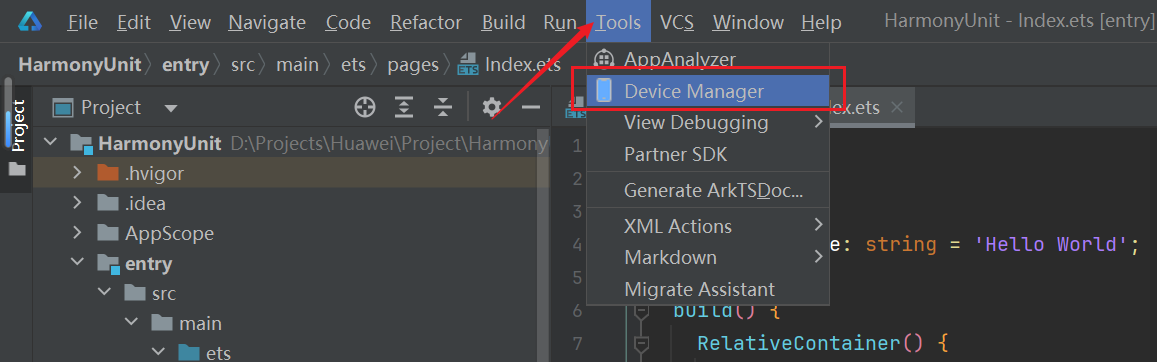Viewport: 1157px width, 362px height.
Task: Open the Code menu
Action: click(x=348, y=23)
